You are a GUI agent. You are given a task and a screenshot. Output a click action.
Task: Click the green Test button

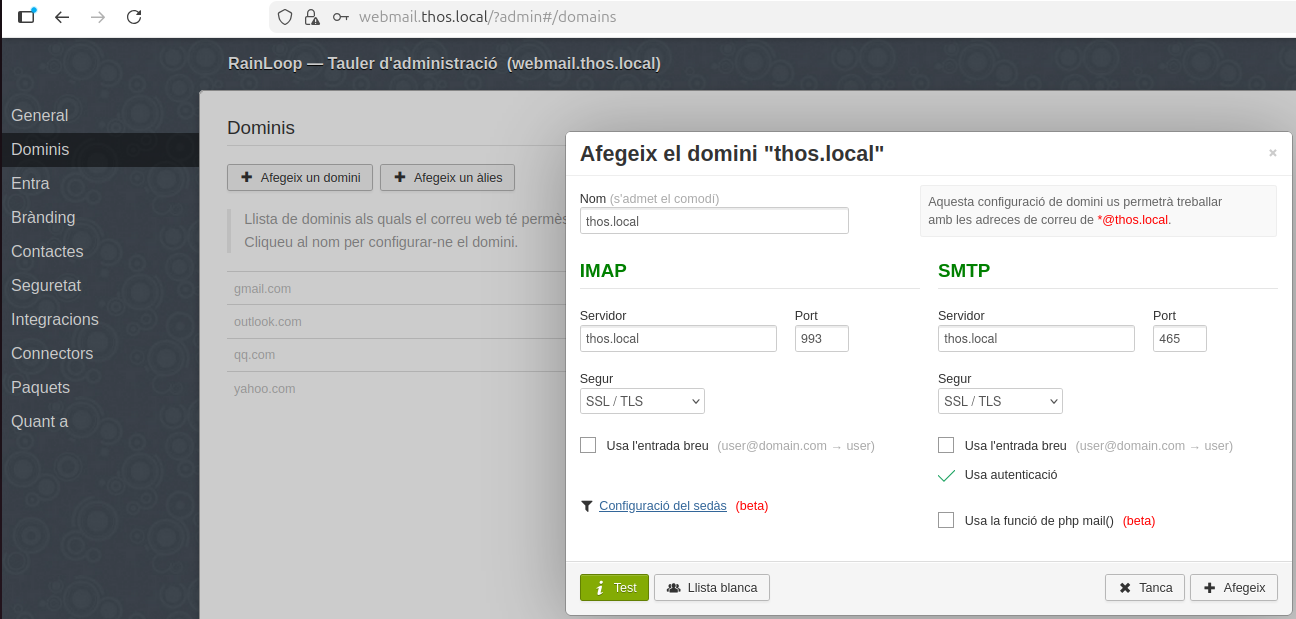click(614, 588)
